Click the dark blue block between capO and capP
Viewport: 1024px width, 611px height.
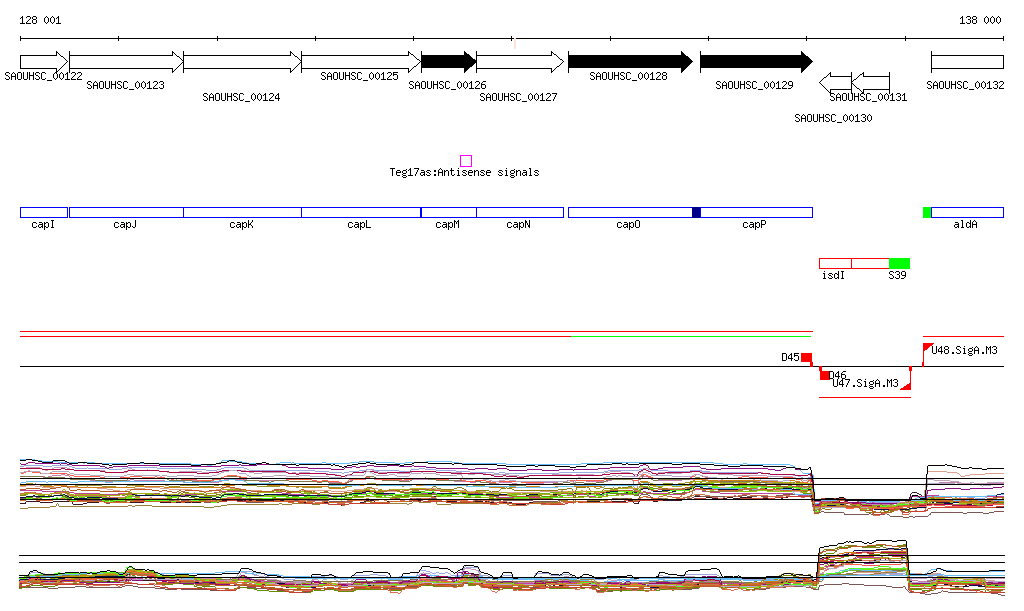click(x=696, y=212)
